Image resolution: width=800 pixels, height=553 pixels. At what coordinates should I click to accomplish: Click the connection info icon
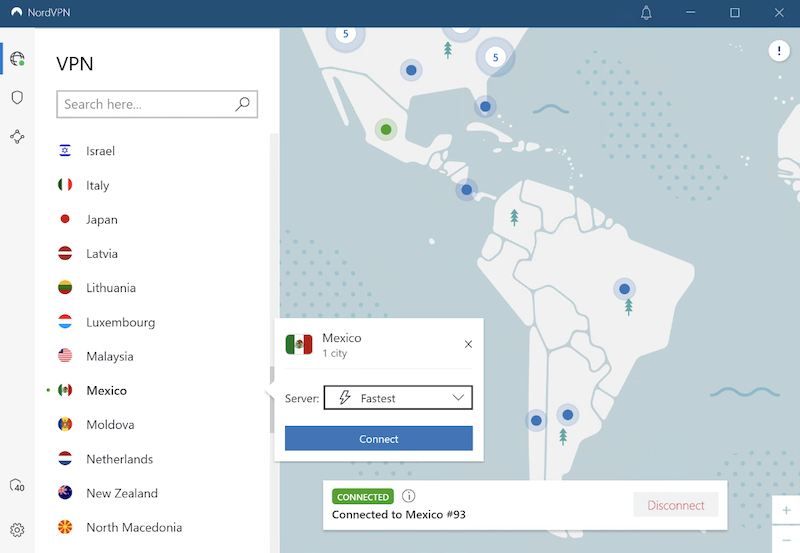pyautogui.click(x=409, y=496)
